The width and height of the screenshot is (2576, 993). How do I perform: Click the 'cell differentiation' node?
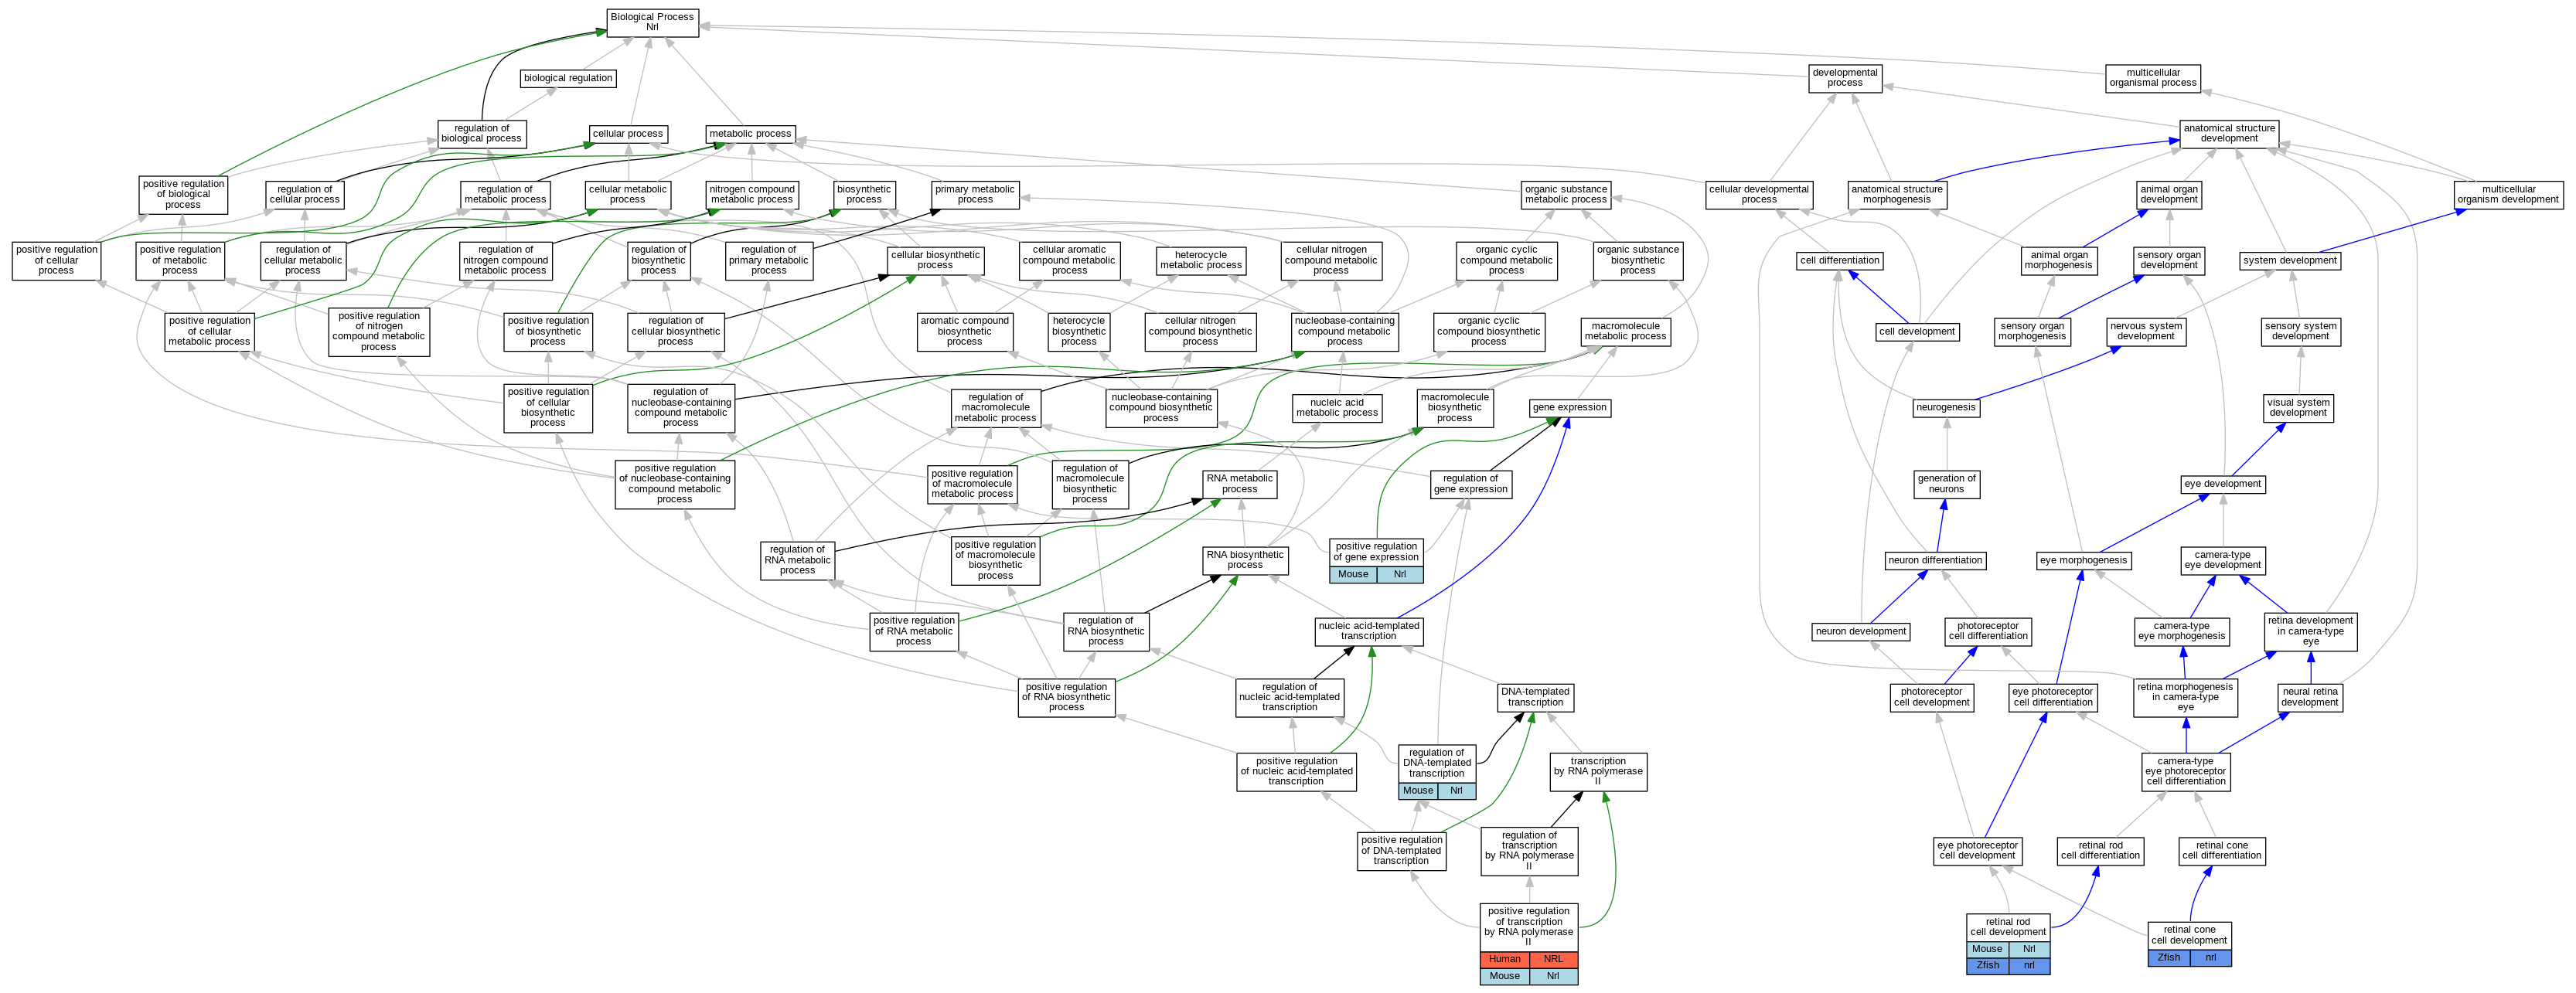point(1839,261)
